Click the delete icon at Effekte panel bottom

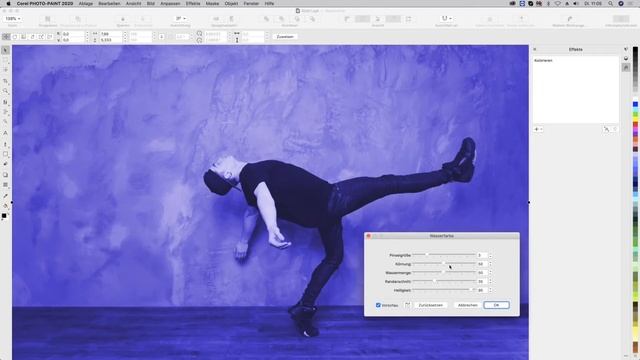[615, 129]
